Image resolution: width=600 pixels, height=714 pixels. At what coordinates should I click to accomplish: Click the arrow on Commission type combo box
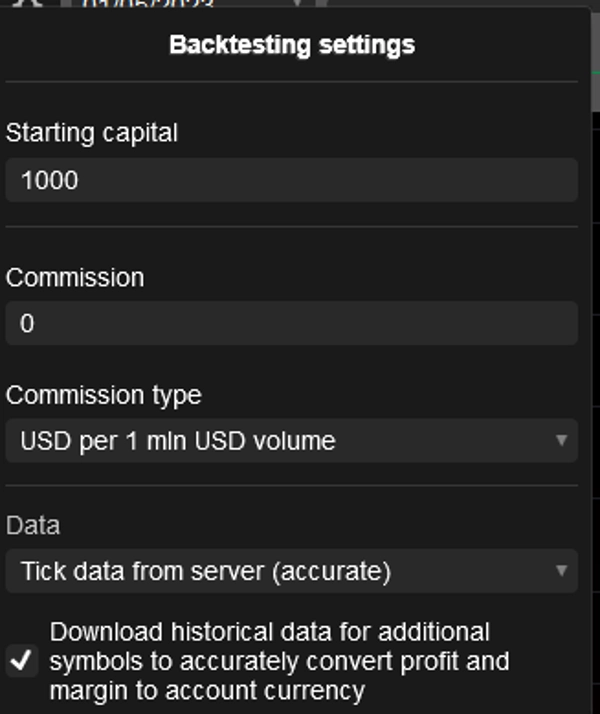click(561, 440)
